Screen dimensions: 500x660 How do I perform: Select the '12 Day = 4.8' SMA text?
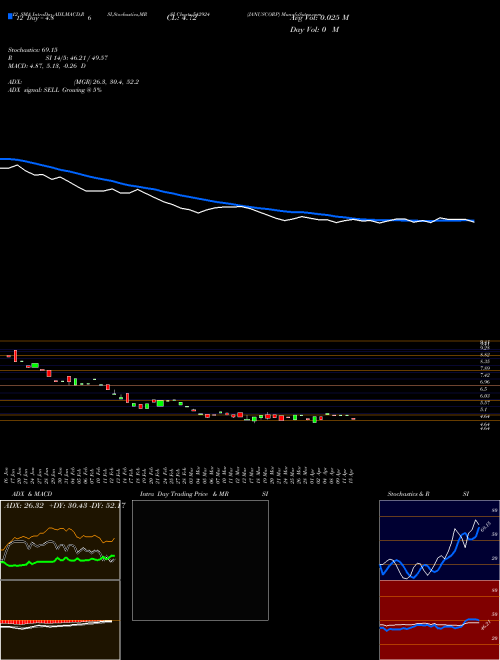33,18
